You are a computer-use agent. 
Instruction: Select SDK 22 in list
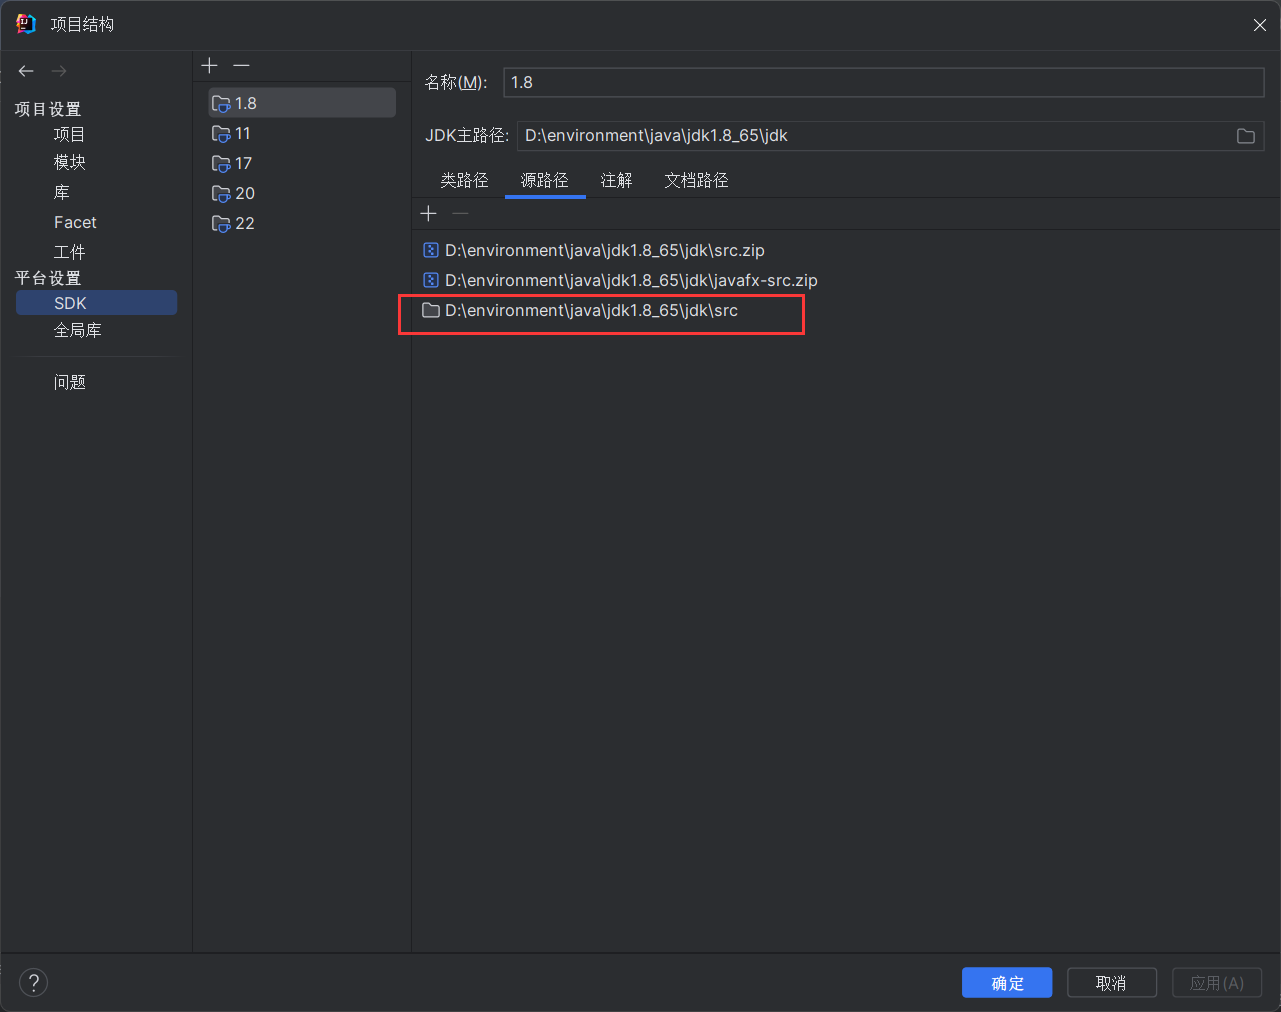[302, 223]
